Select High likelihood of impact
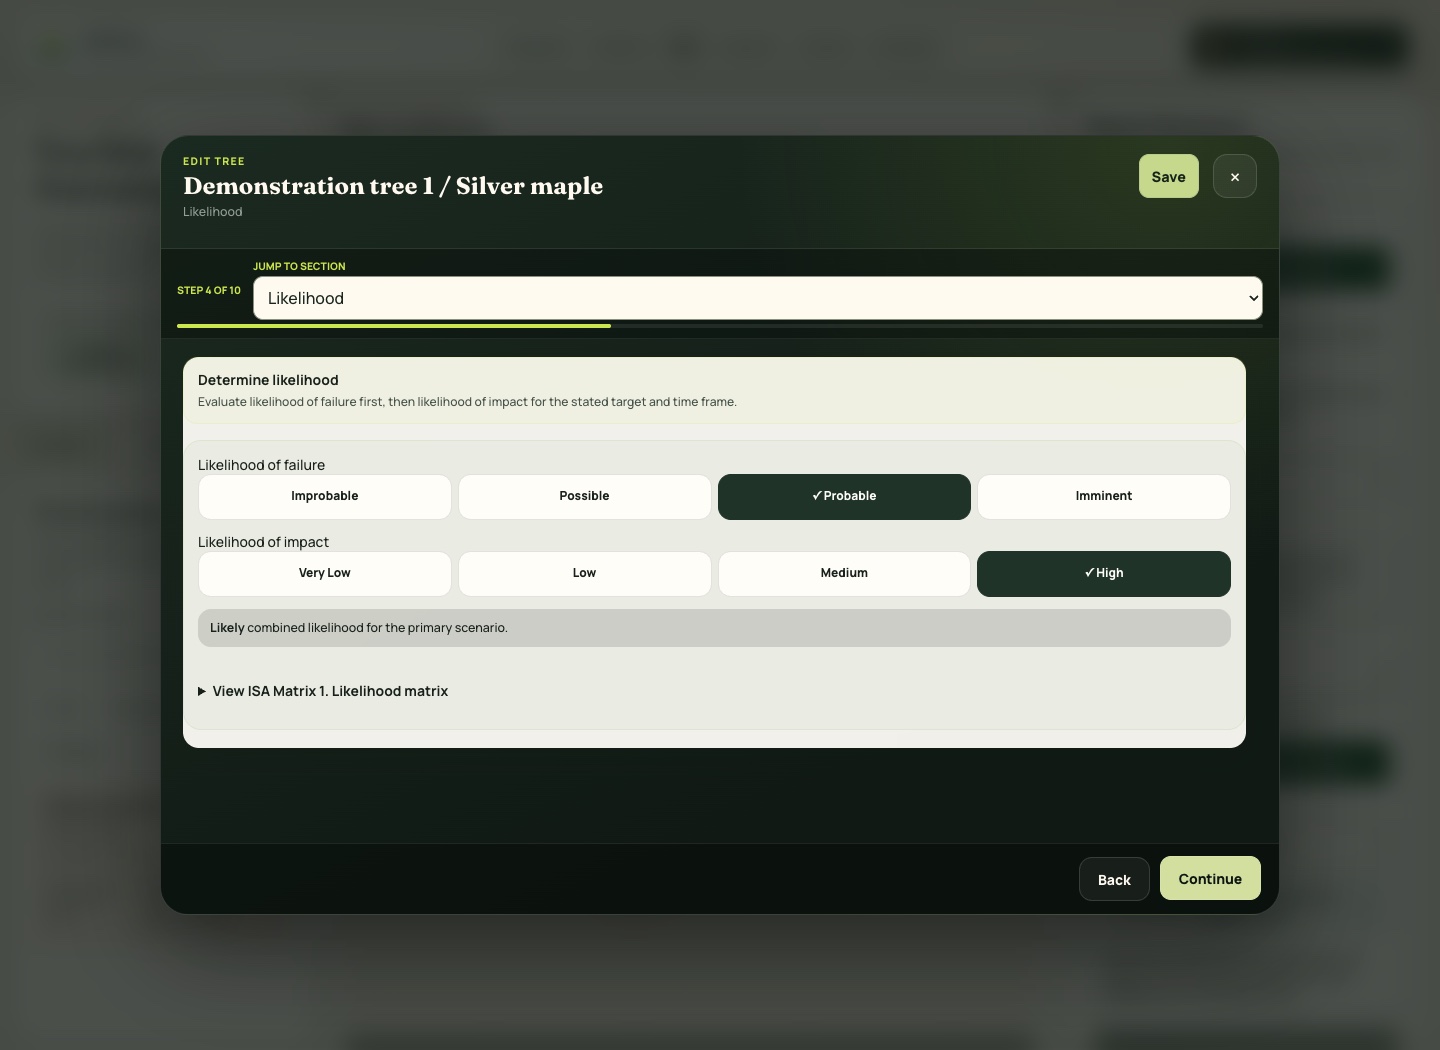This screenshot has height=1050, width=1440. pos(1104,573)
